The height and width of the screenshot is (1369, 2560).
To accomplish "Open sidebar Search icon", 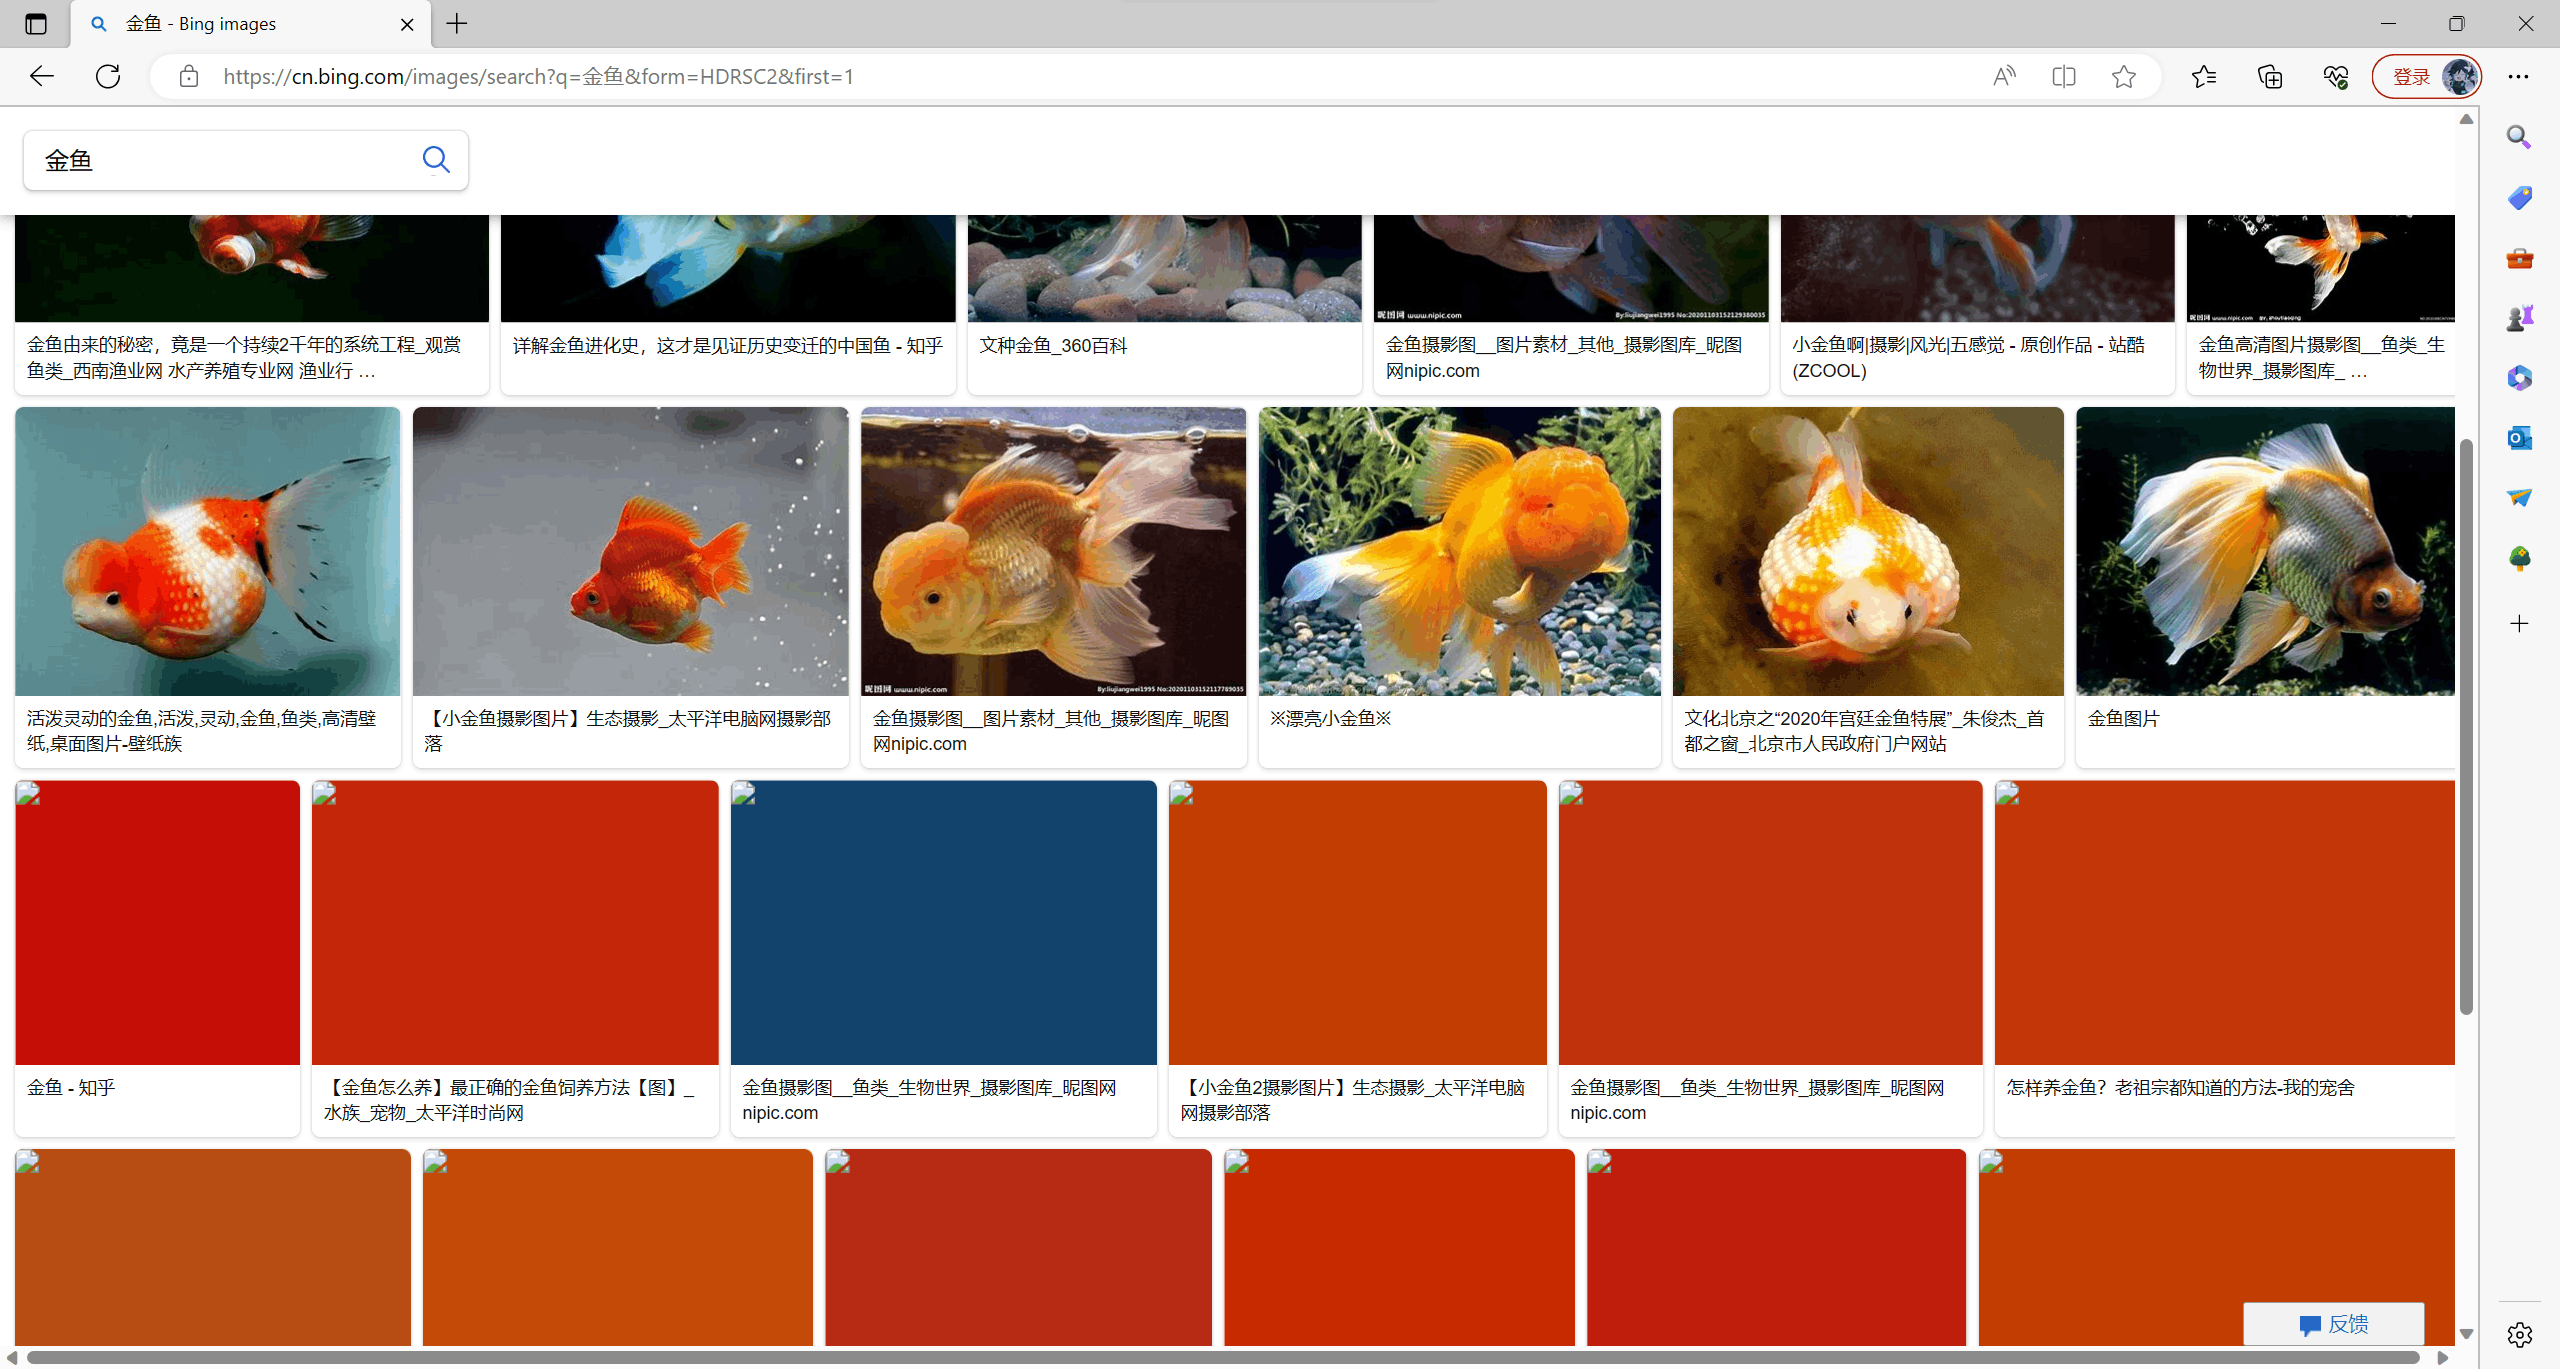I will point(2519,137).
